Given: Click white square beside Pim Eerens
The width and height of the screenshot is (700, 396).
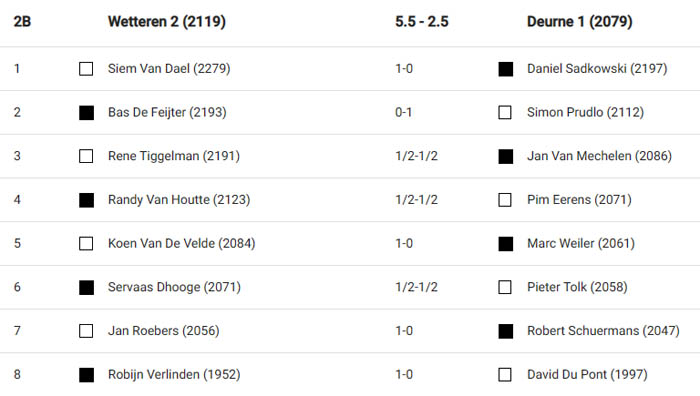Looking at the screenshot, I should coord(505,200).
